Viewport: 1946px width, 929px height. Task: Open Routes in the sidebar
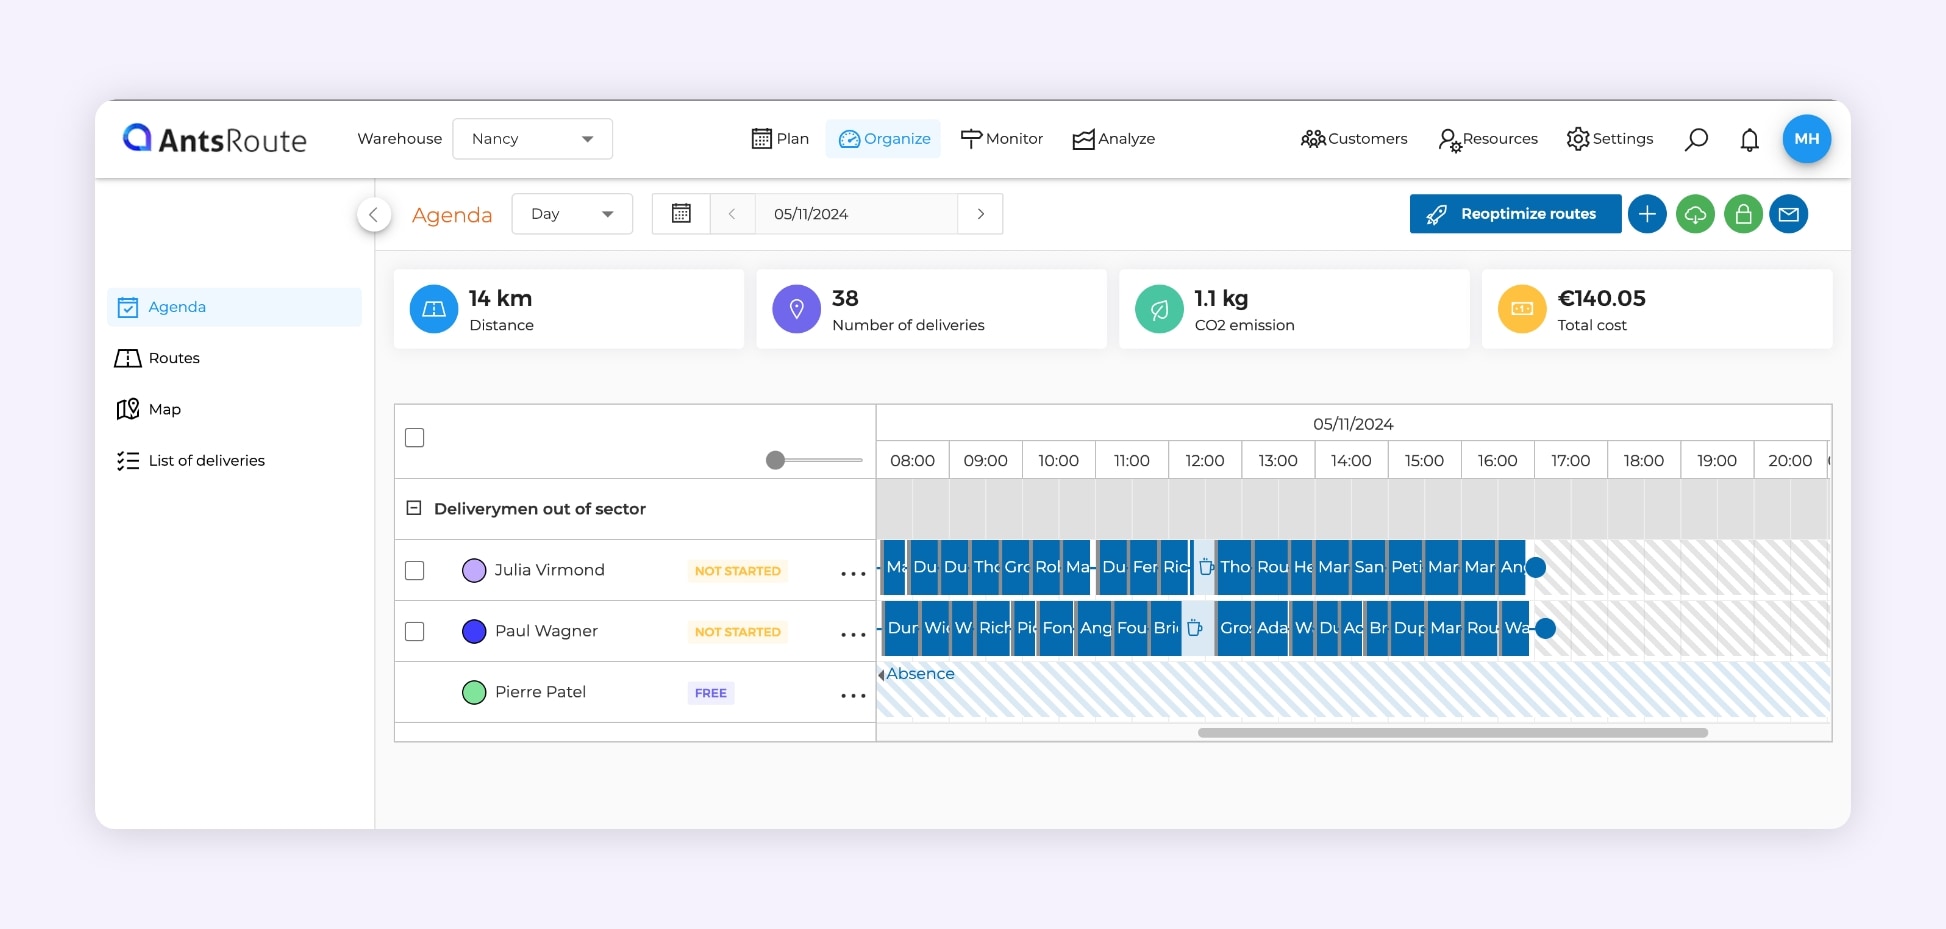[174, 358]
